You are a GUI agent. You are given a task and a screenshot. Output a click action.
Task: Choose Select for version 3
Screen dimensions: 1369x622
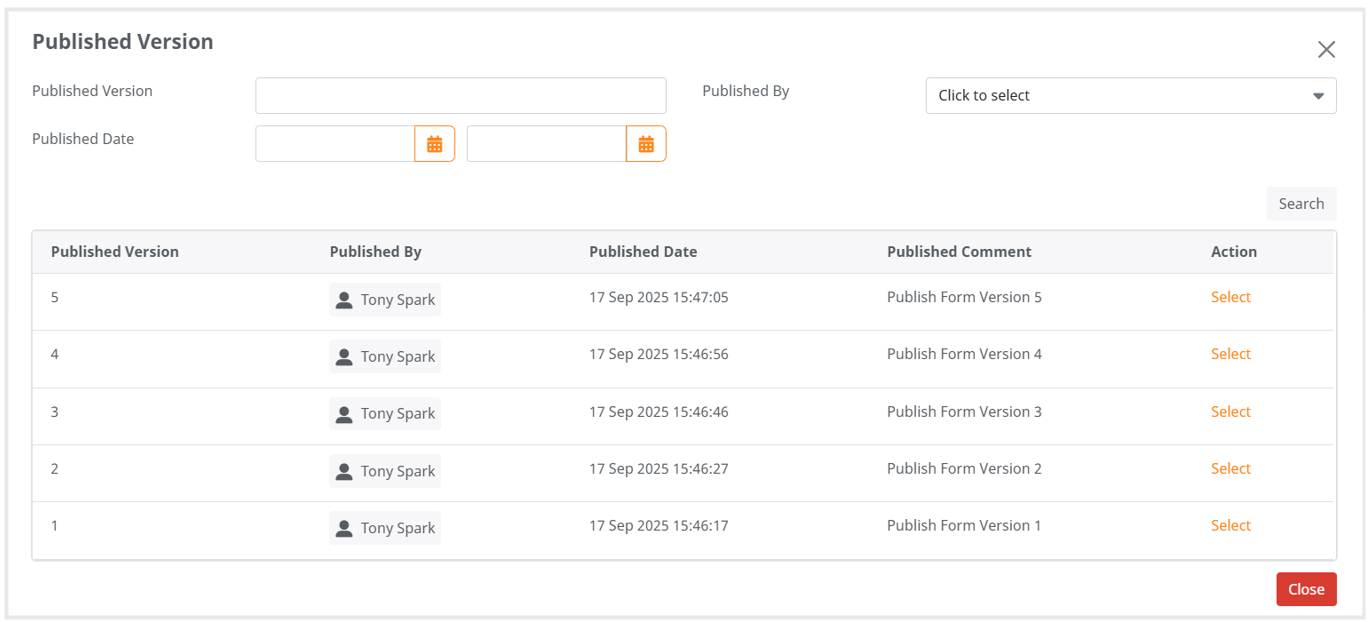1230,412
